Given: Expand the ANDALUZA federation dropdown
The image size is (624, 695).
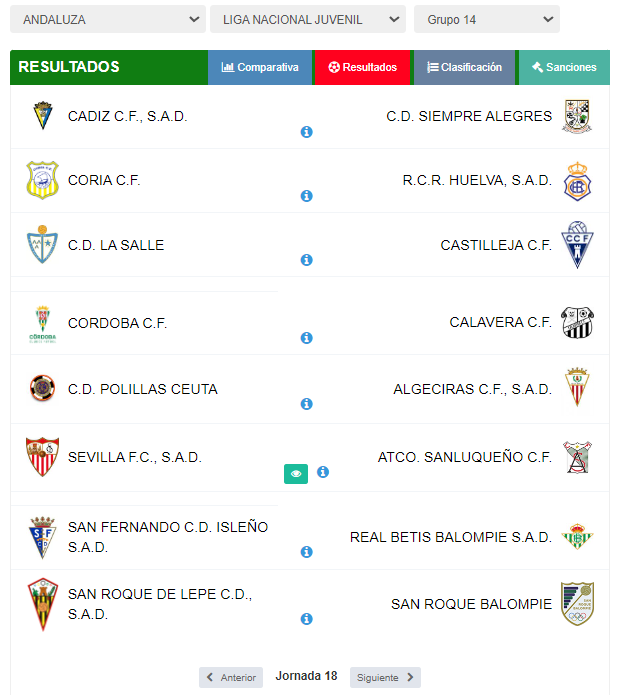Looking at the screenshot, I should click(x=108, y=20).
